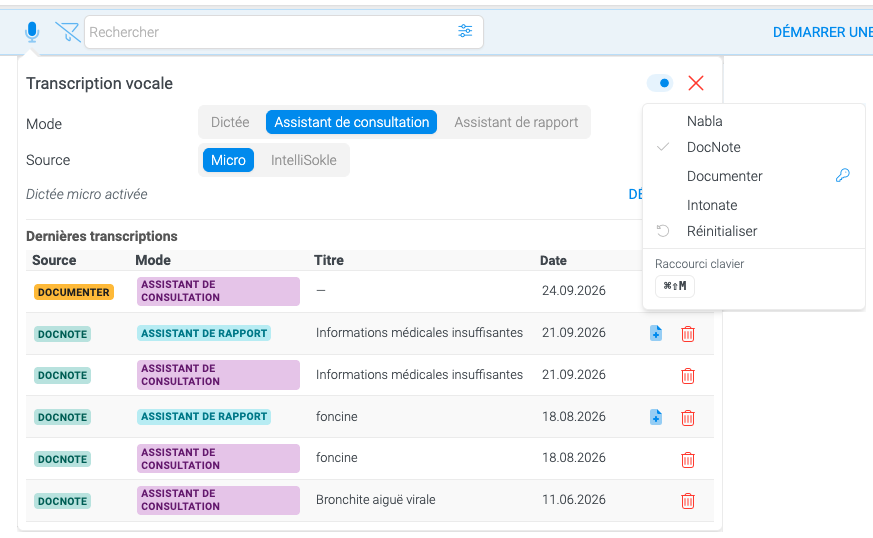Click the Titre column header

tap(328, 260)
